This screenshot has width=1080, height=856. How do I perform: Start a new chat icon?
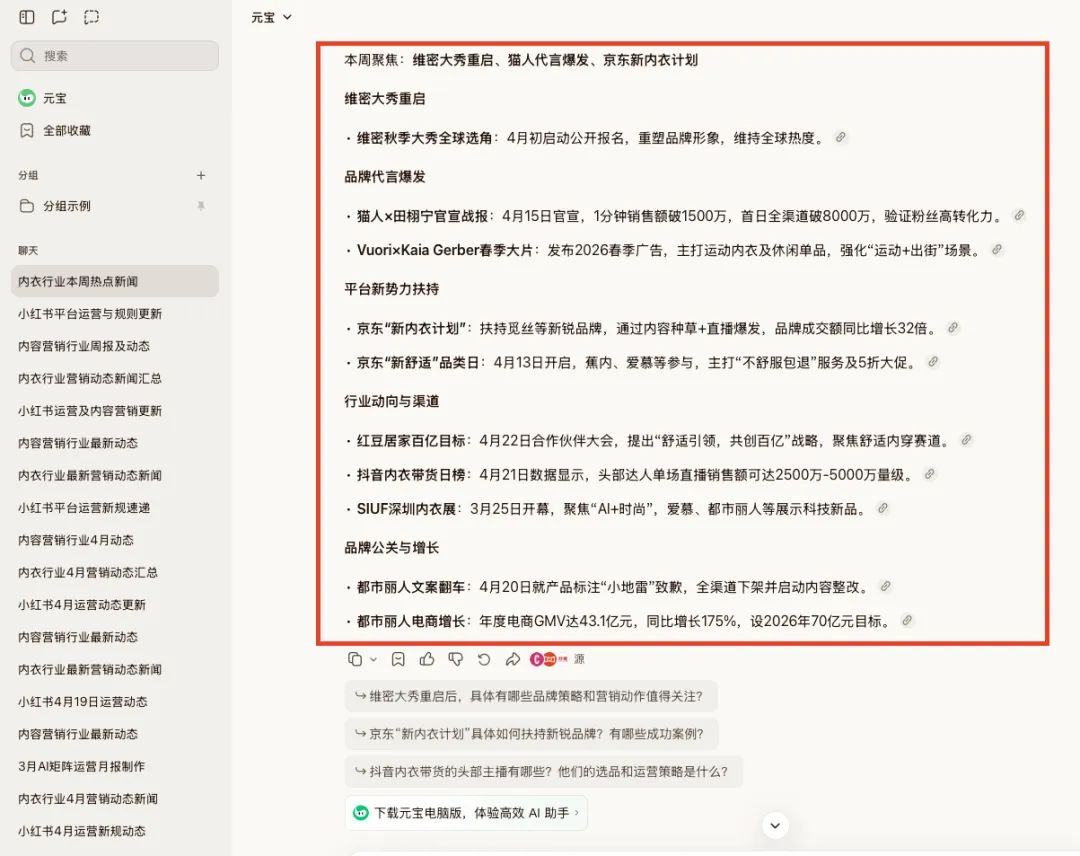click(59, 17)
